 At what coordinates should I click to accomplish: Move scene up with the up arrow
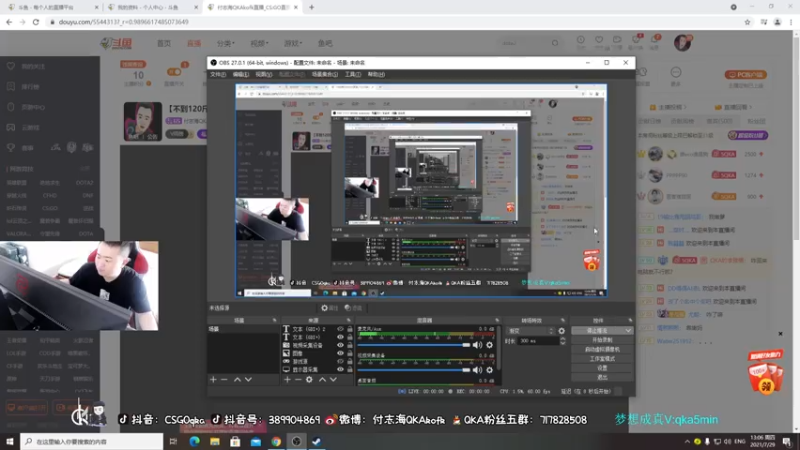pos(237,380)
